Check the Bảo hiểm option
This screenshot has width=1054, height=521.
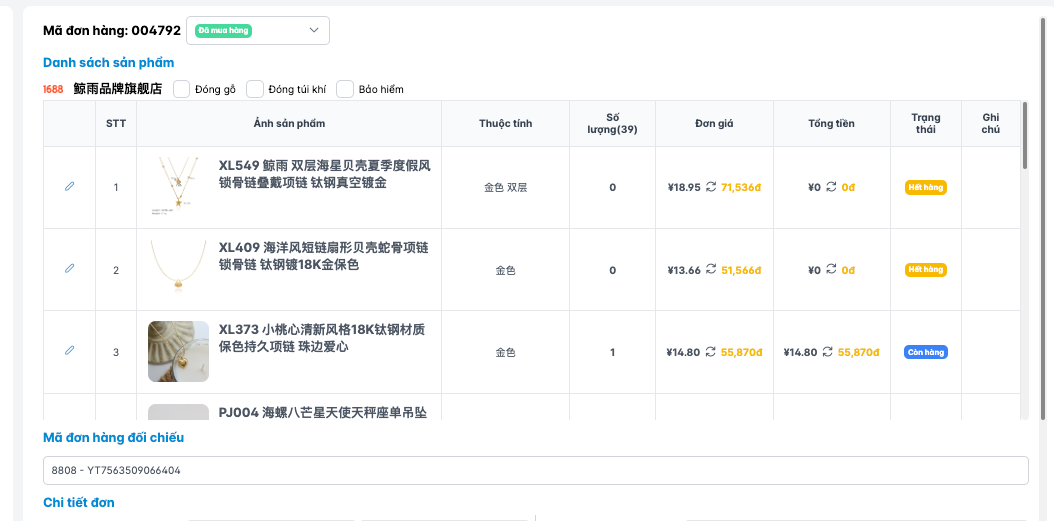click(345, 89)
